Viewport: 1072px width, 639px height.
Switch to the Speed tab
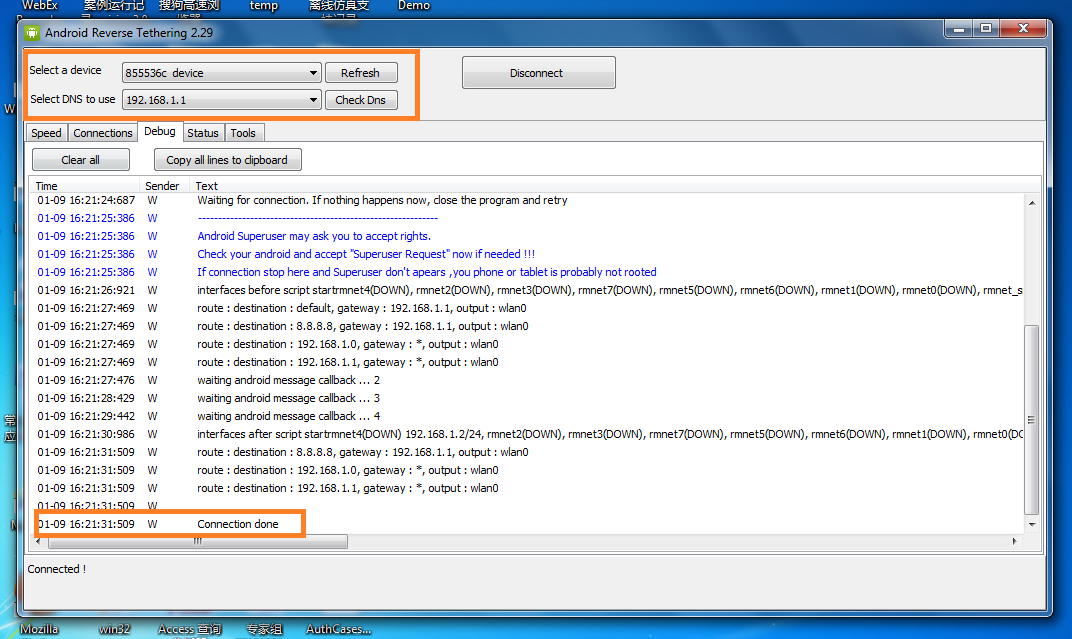pos(46,133)
